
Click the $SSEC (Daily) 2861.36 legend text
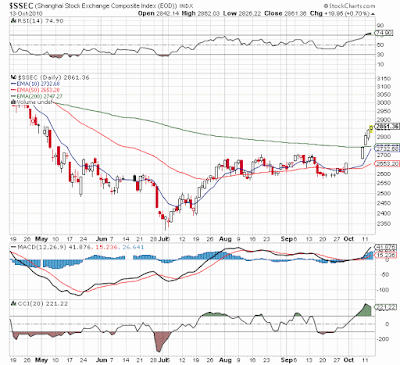click(53, 77)
